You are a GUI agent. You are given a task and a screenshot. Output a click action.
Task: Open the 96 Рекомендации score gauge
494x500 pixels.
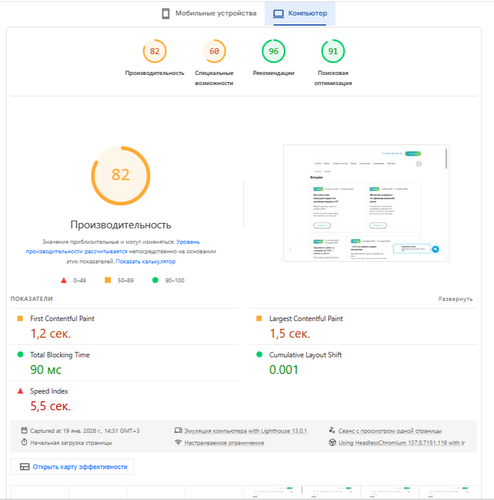click(273, 51)
